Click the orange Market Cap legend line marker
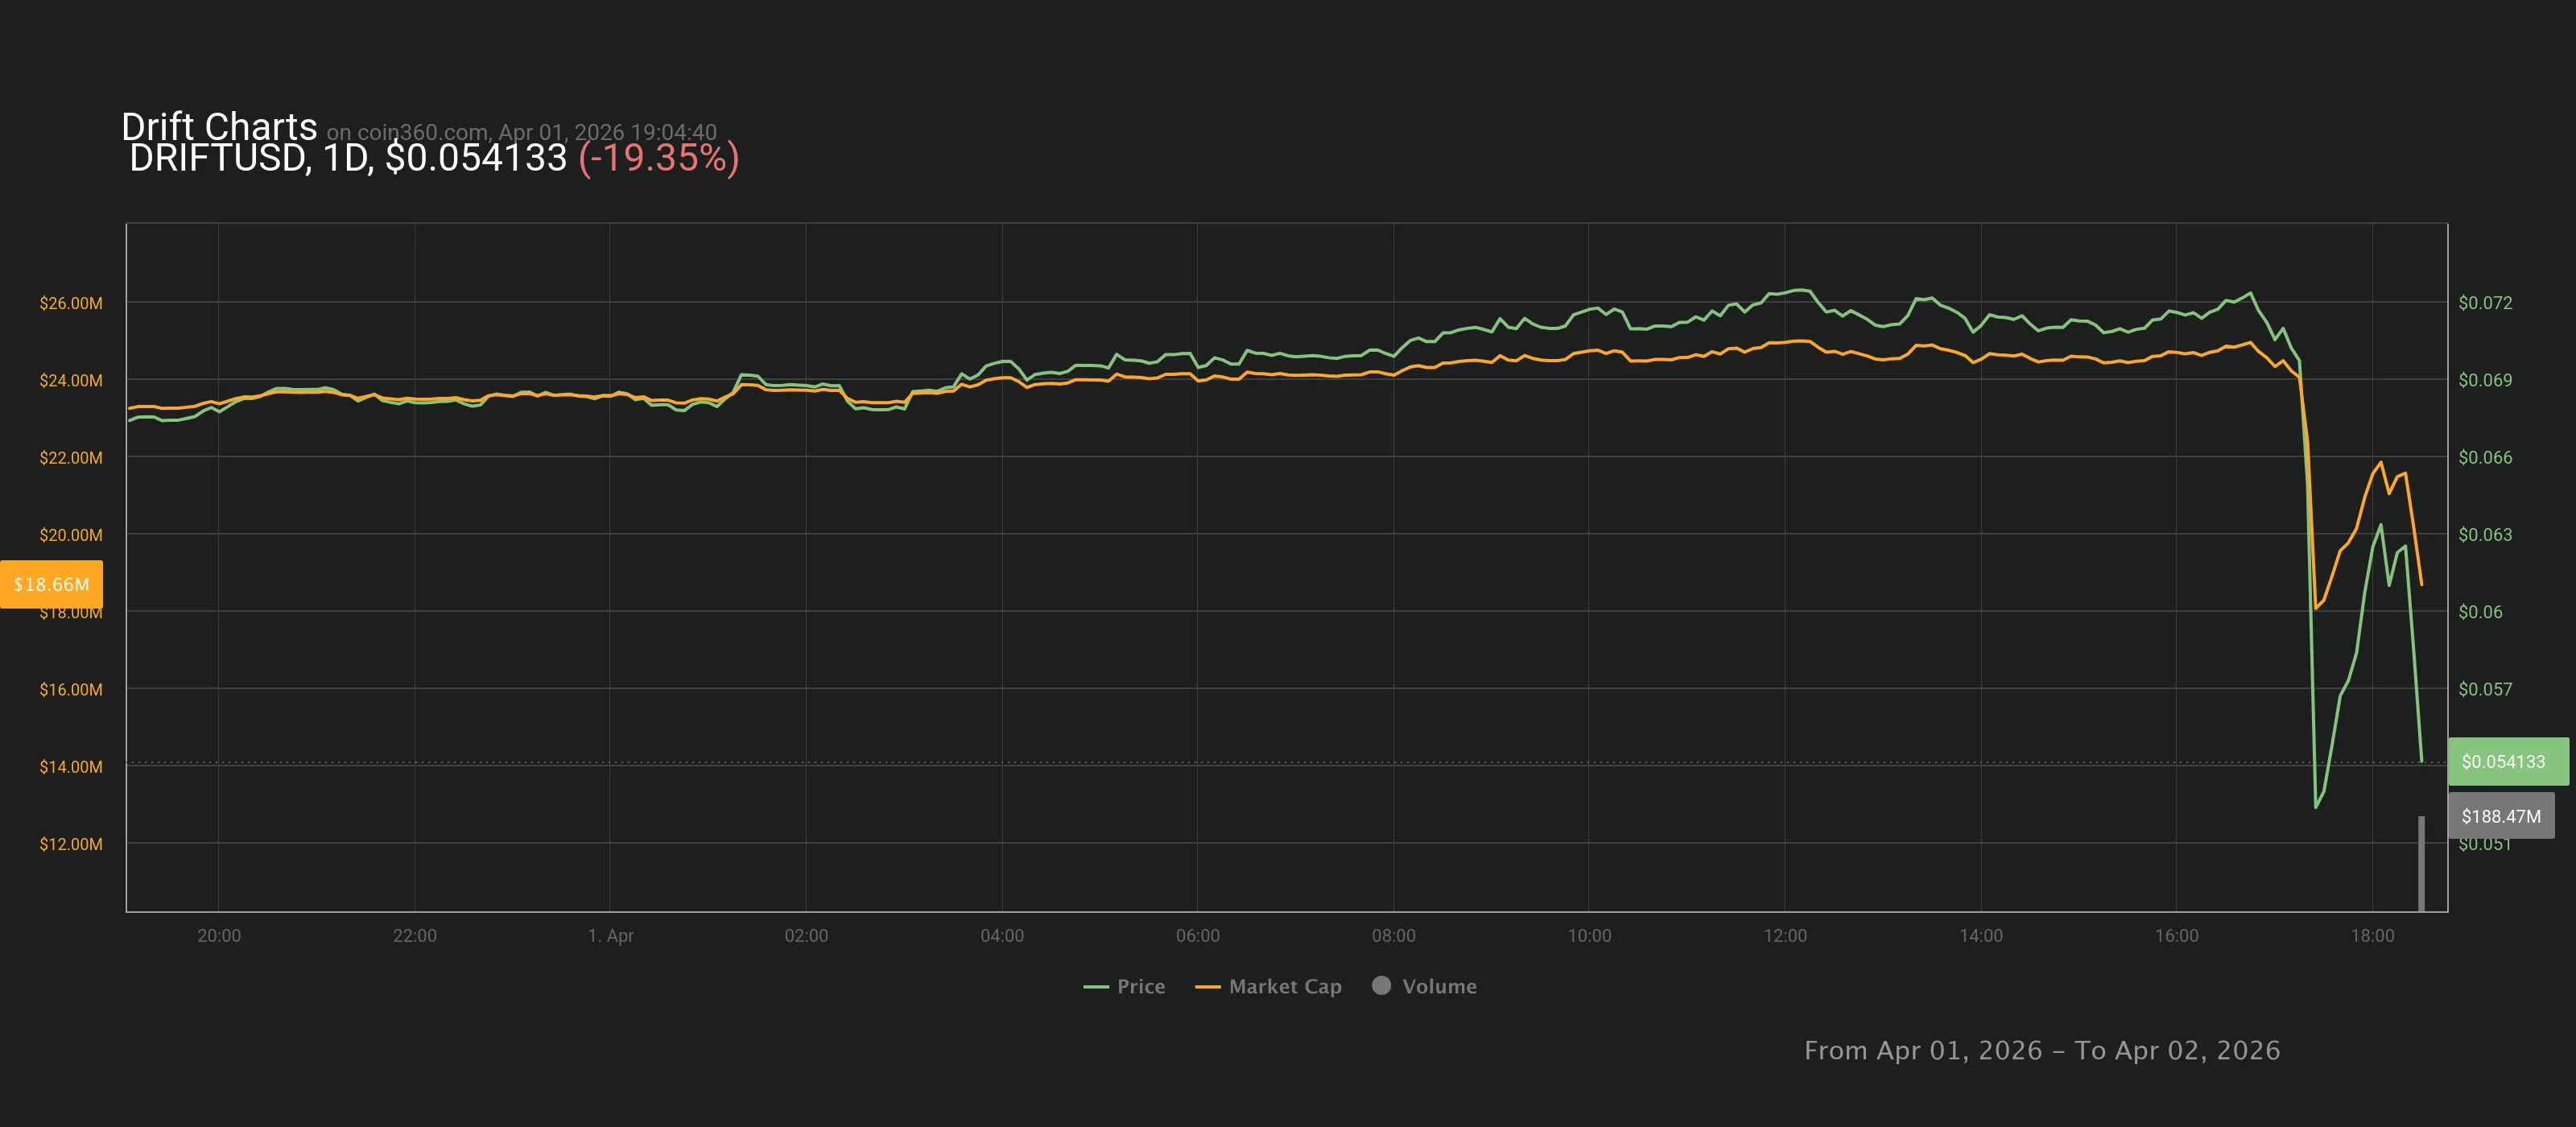2576x1127 pixels. click(1208, 986)
